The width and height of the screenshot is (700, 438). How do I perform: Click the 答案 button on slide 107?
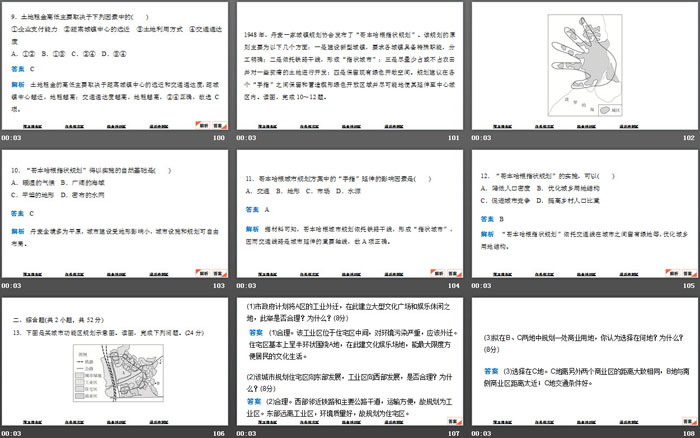(x=454, y=421)
